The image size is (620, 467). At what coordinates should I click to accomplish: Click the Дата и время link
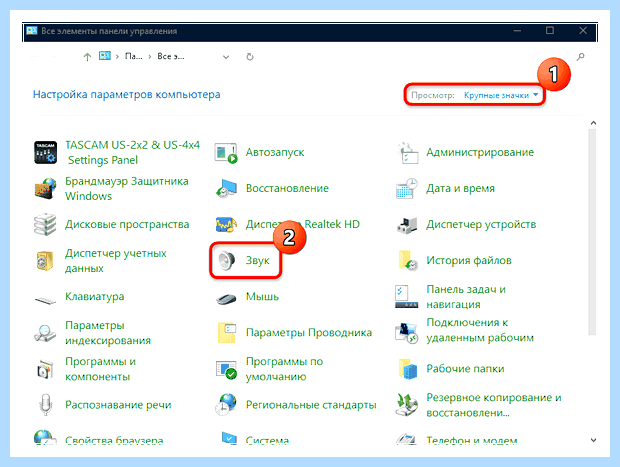coord(460,189)
